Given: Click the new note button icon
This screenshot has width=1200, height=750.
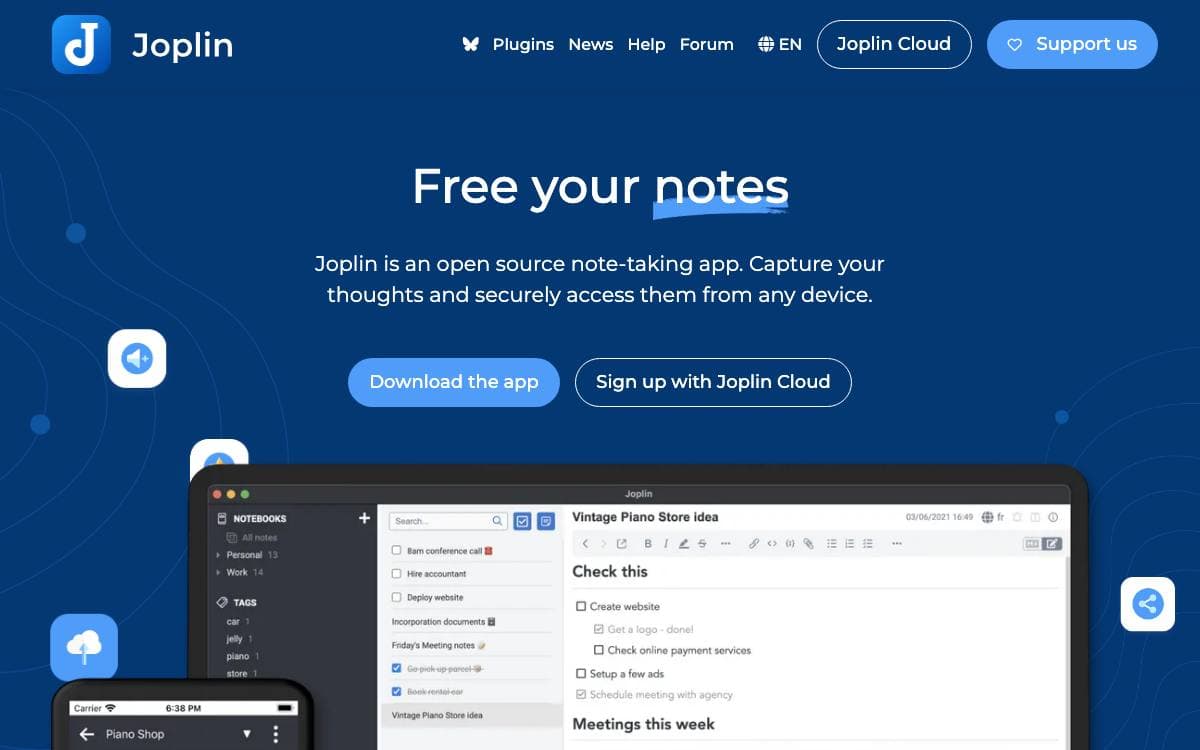Looking at the screenshot, I should (546, 521).
